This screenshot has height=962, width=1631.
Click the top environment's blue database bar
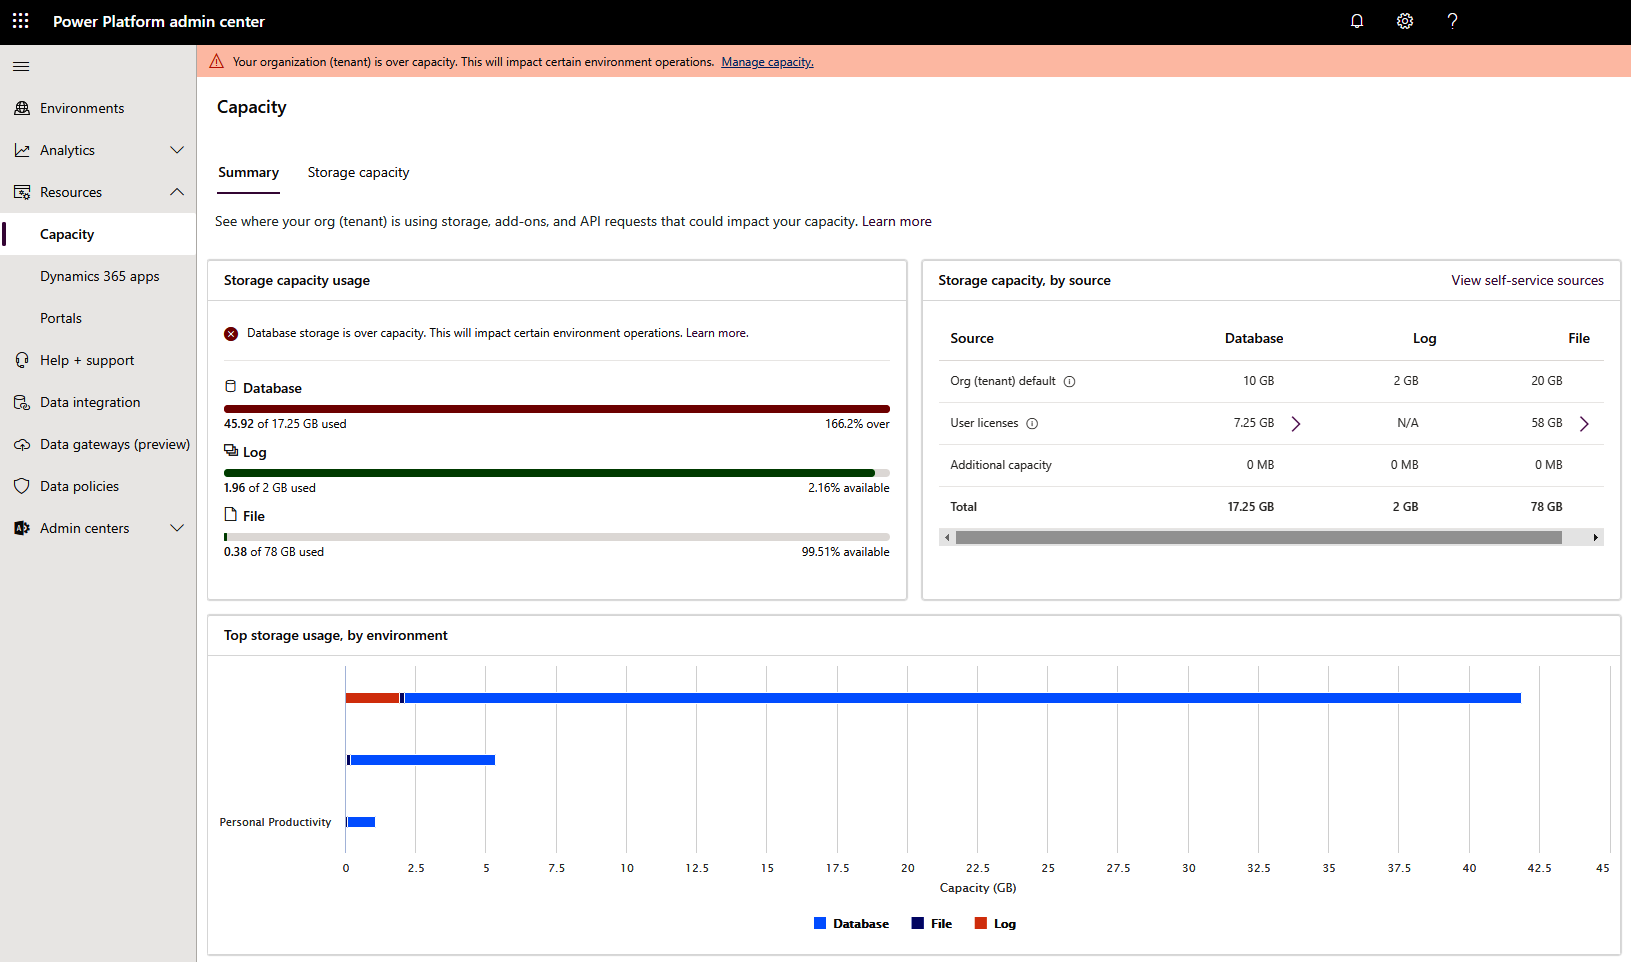pyautogui.click(x=962, y=698)
